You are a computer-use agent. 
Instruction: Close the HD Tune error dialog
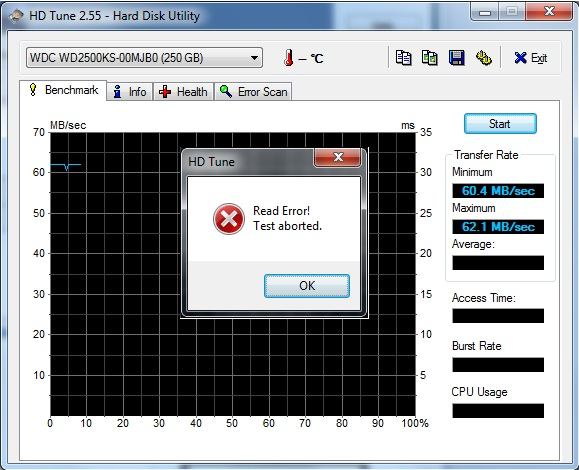point(338,157)
